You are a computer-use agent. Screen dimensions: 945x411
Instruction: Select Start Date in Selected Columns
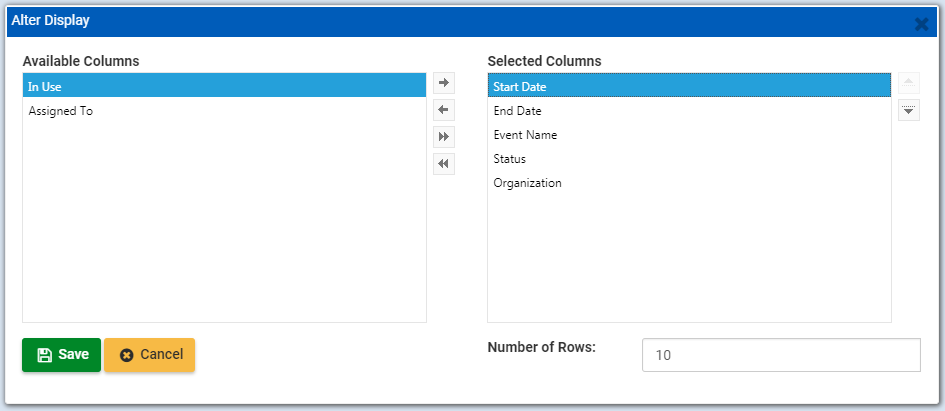[x=688, y=87]
